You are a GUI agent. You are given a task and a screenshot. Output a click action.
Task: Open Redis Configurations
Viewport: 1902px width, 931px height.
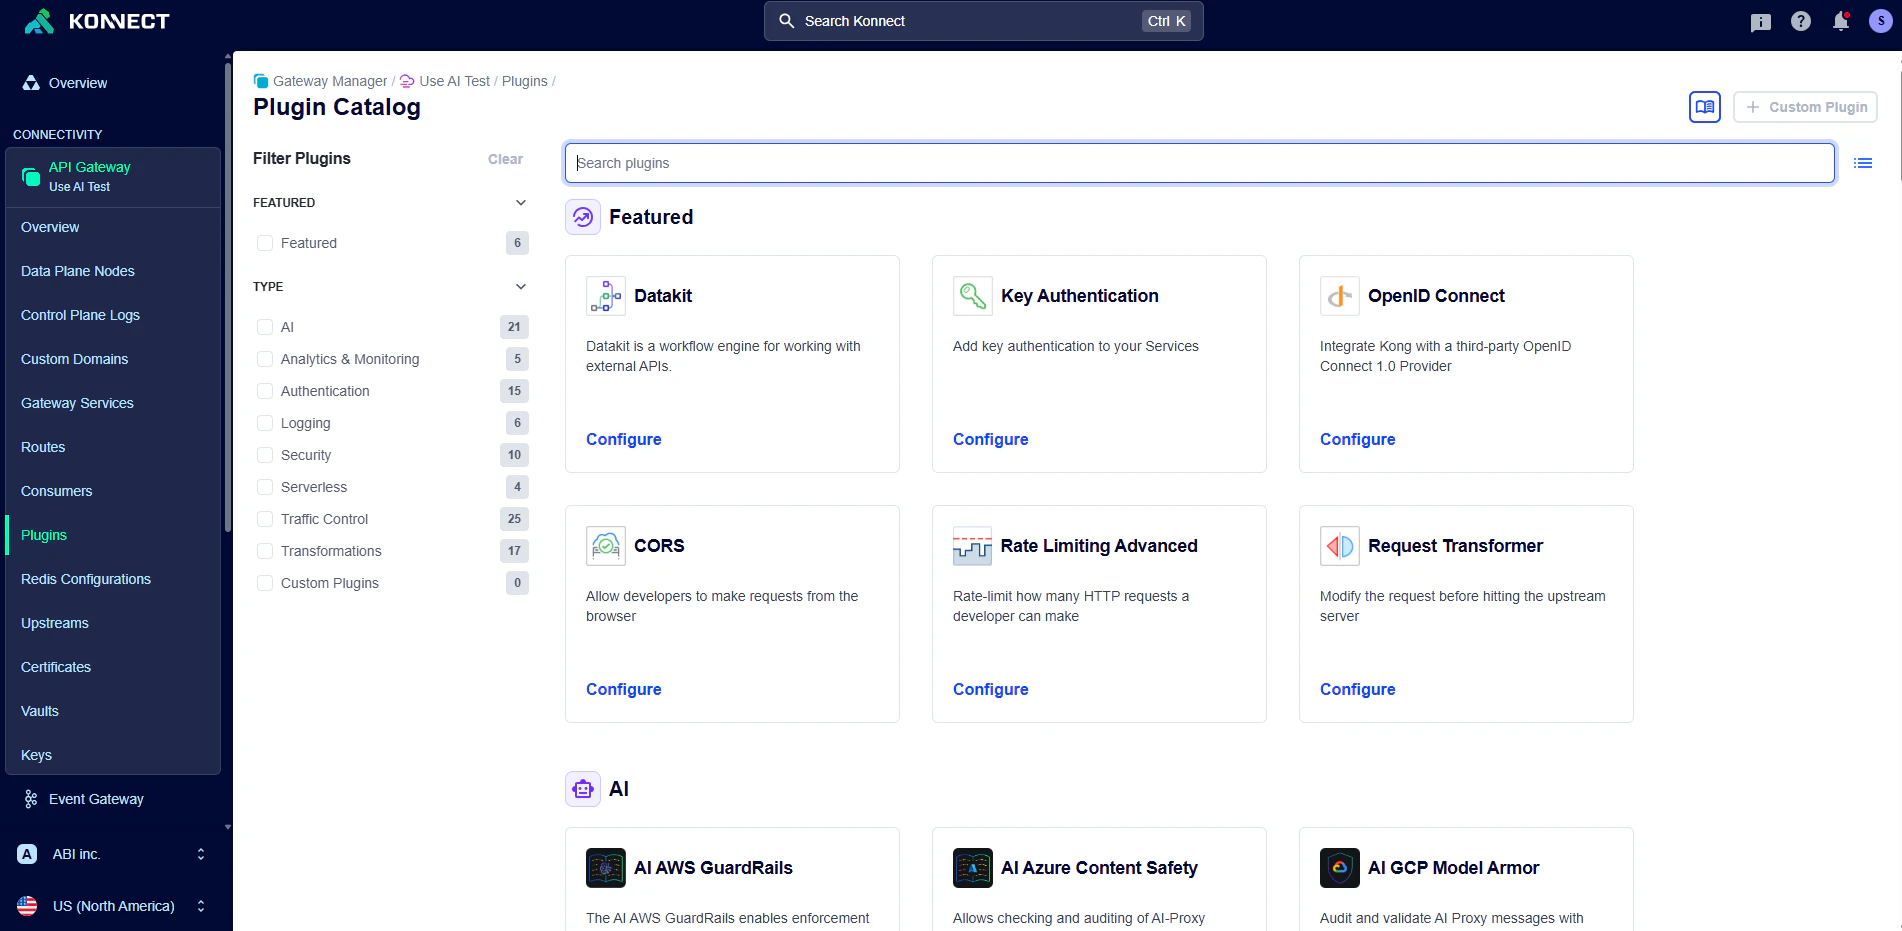[x=86, y=579]
